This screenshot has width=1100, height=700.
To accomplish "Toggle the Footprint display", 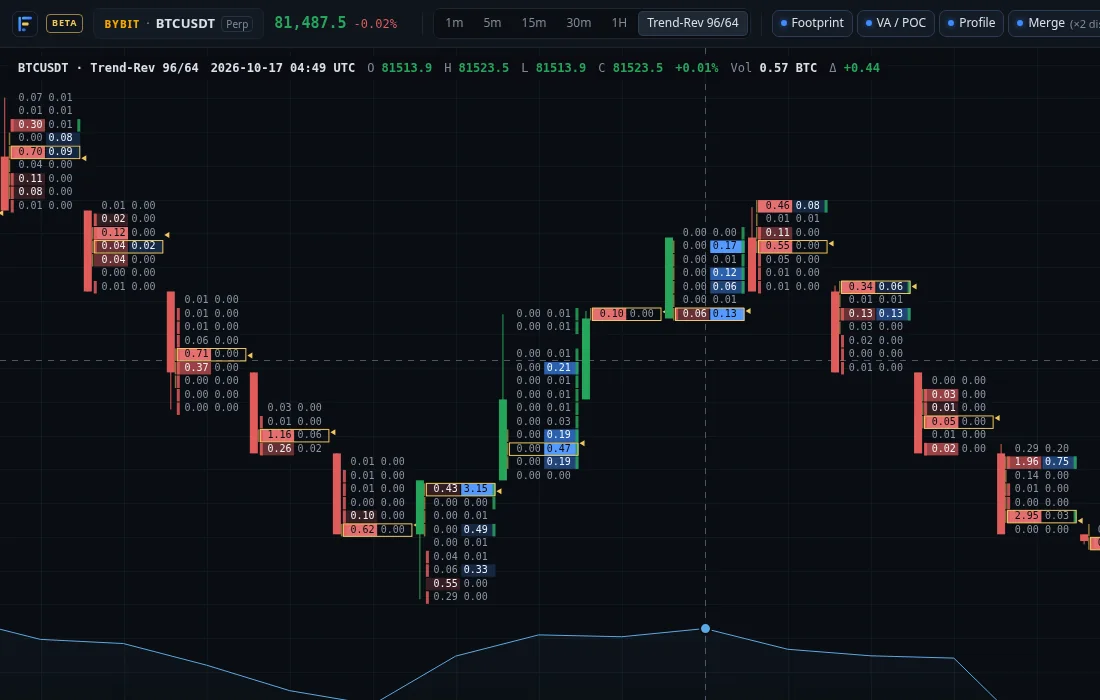I will tap(812, 23).
